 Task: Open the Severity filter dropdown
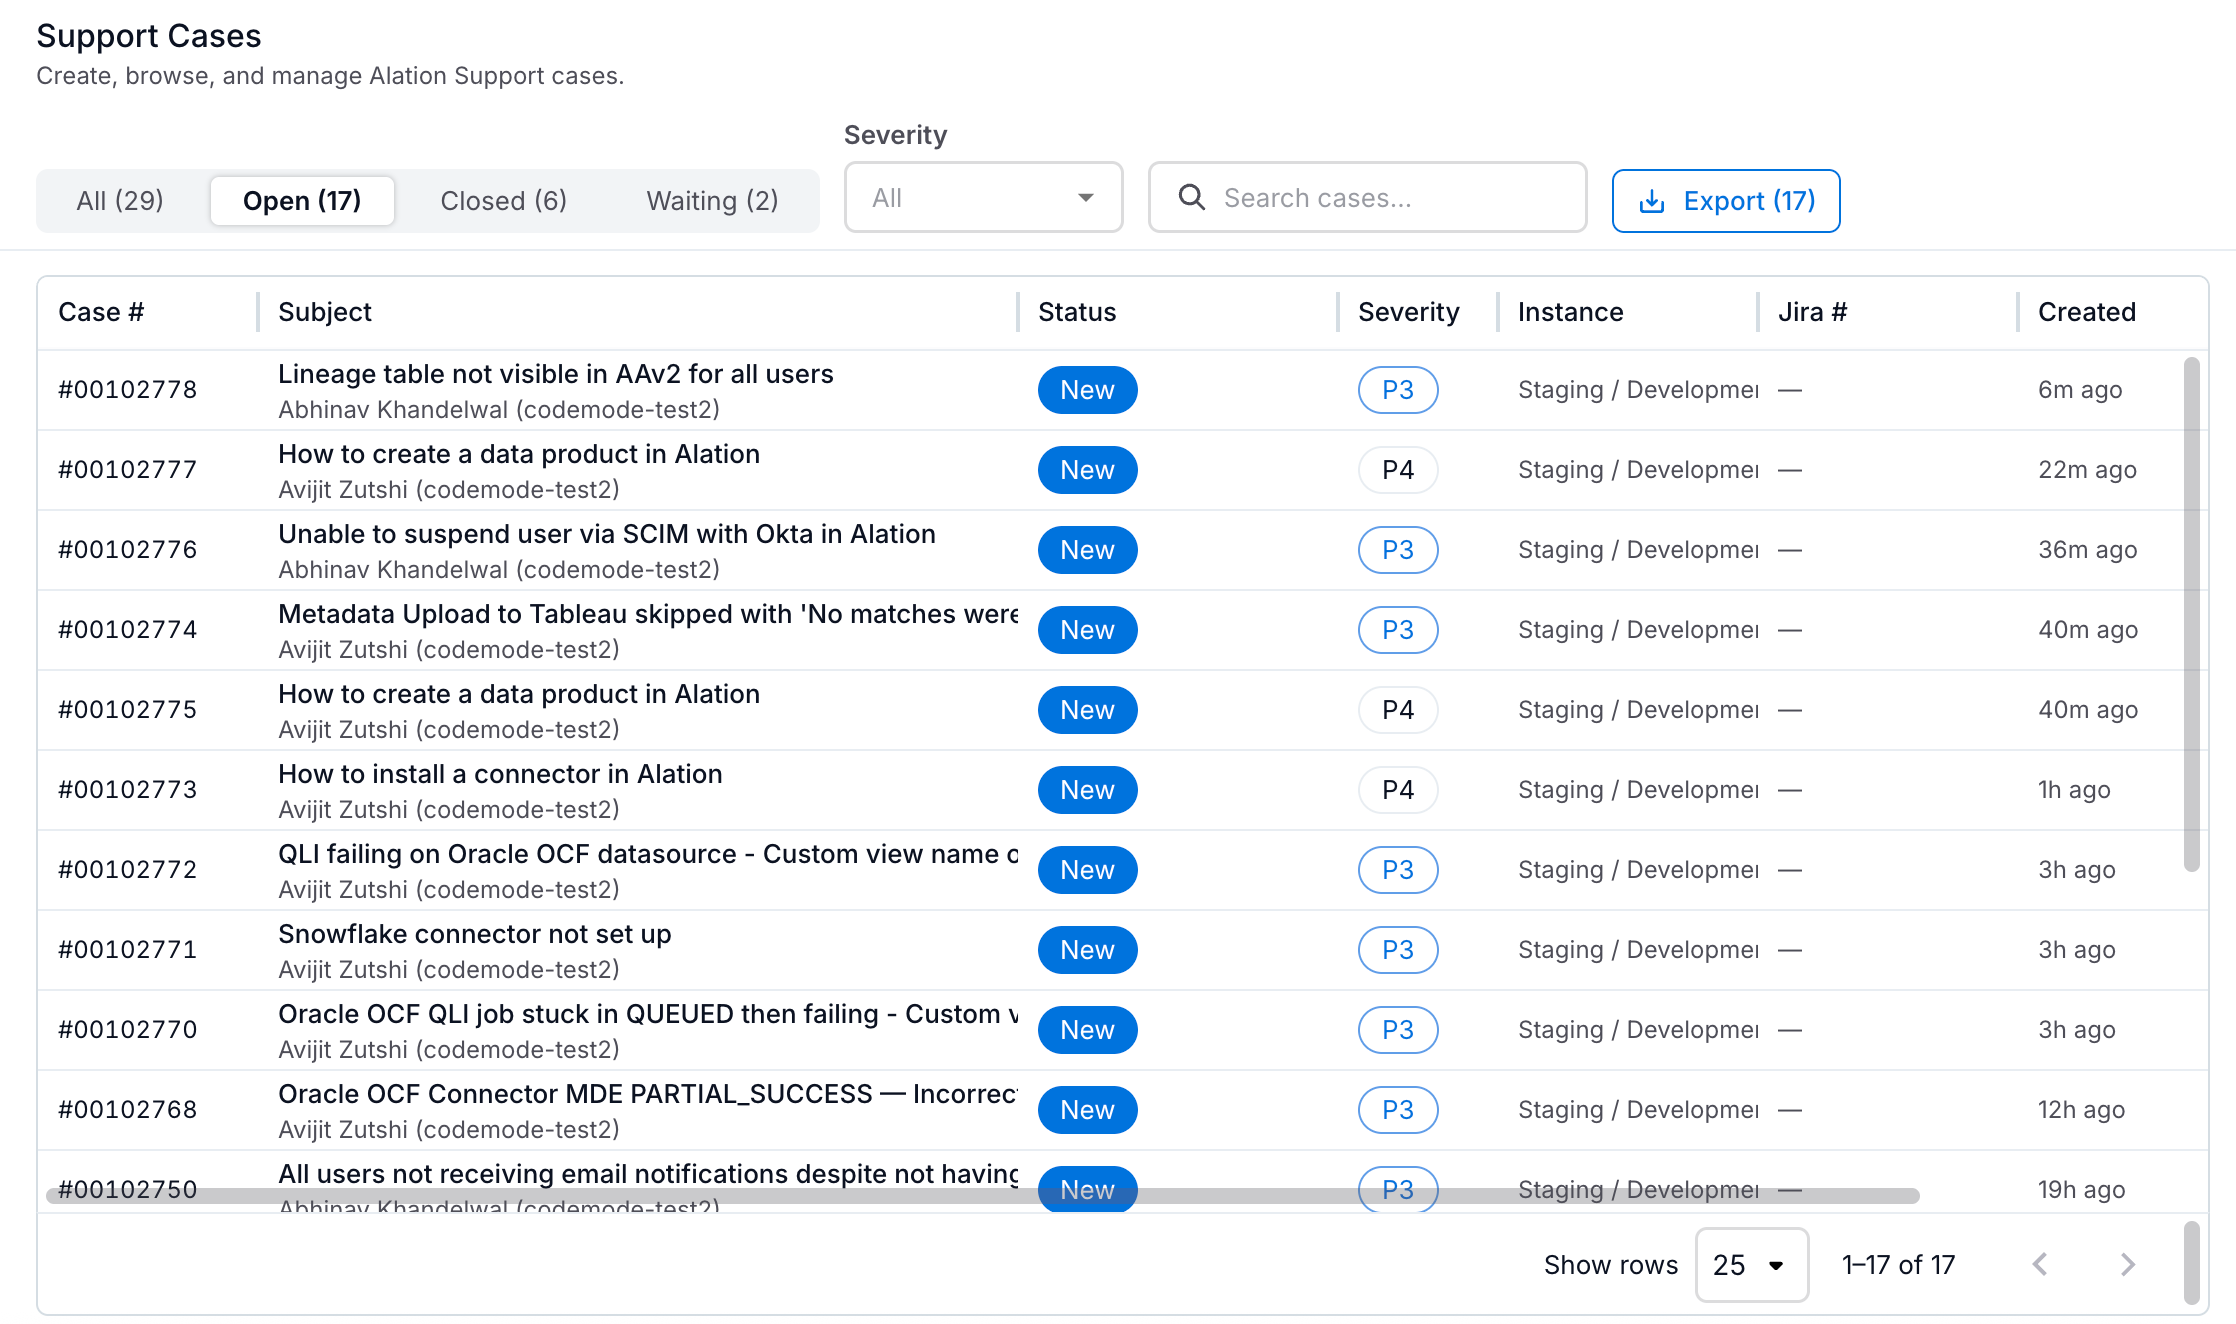[x=983, y=197]
